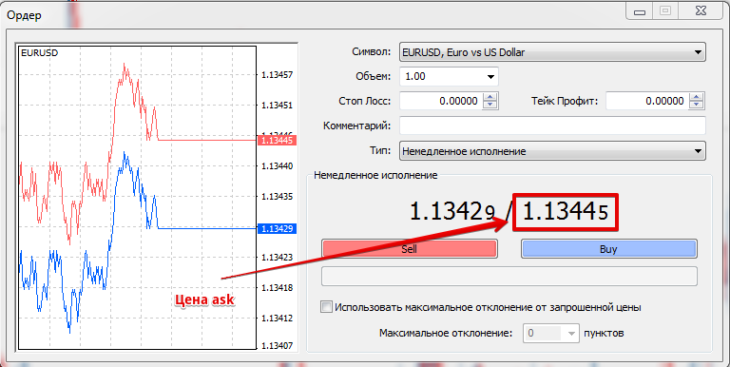Decrease Тейк Профит with down arrow
730x367 pixels.
pos(697,105)
